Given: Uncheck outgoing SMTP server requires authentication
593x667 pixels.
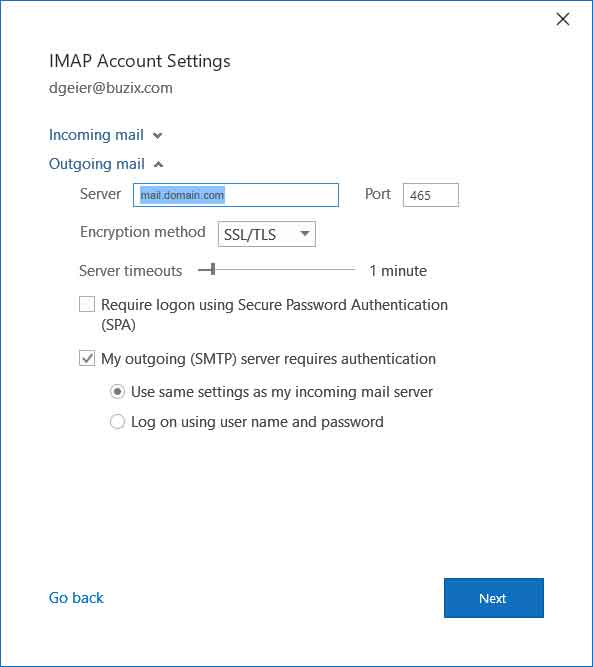Looking at the screenshot, I should [x=87, y=358].
